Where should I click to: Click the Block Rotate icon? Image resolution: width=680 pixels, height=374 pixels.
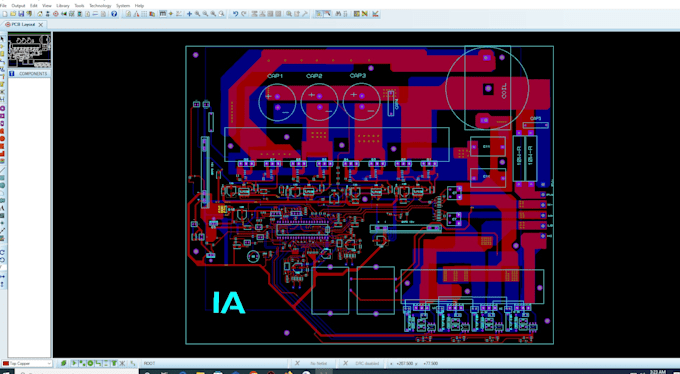coord(271,14)
